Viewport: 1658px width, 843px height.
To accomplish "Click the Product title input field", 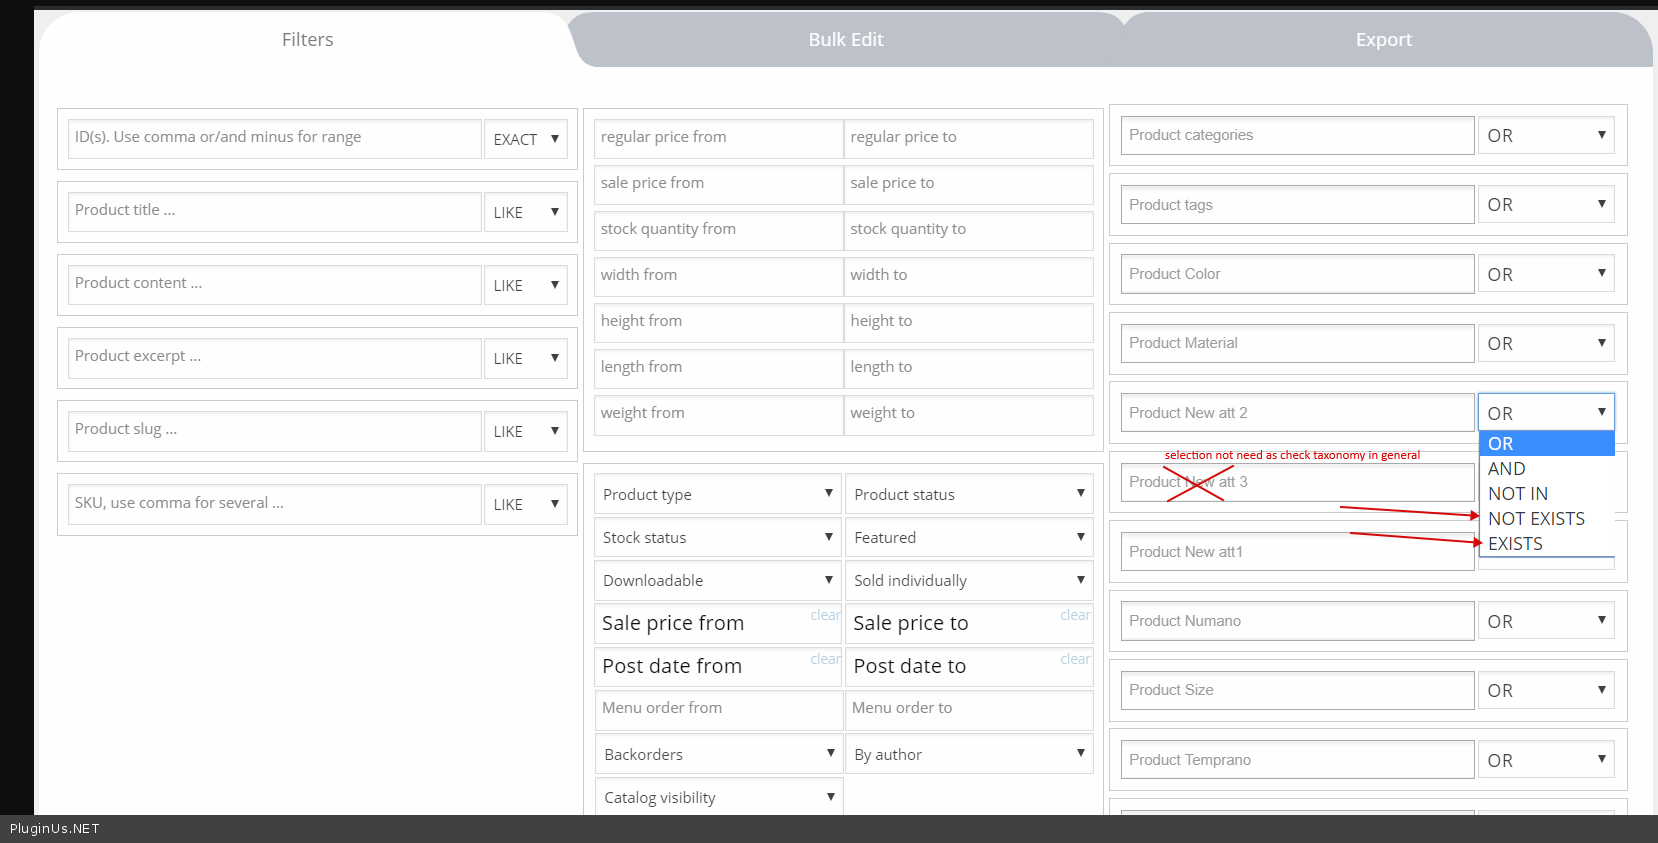I will point(275,211).
